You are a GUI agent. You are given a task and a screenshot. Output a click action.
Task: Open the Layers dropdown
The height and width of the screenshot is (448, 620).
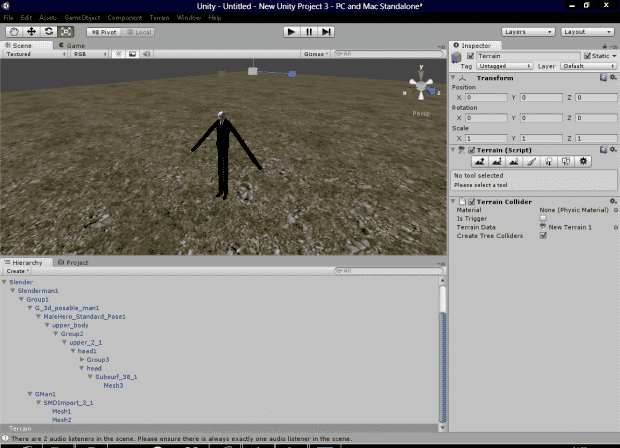click(x=527, y=31)
